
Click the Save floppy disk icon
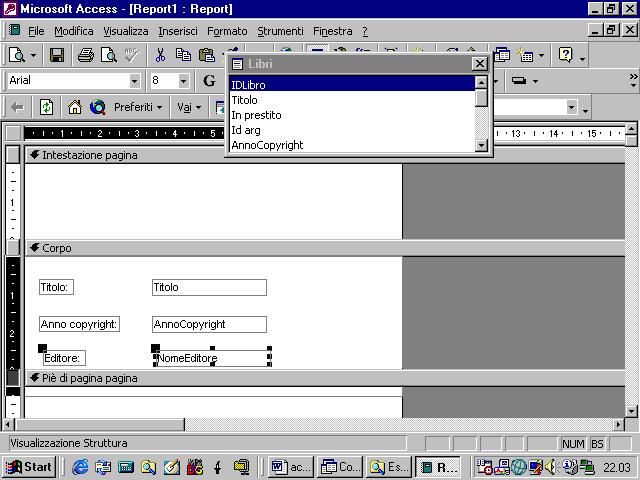[x=57, y=55]
